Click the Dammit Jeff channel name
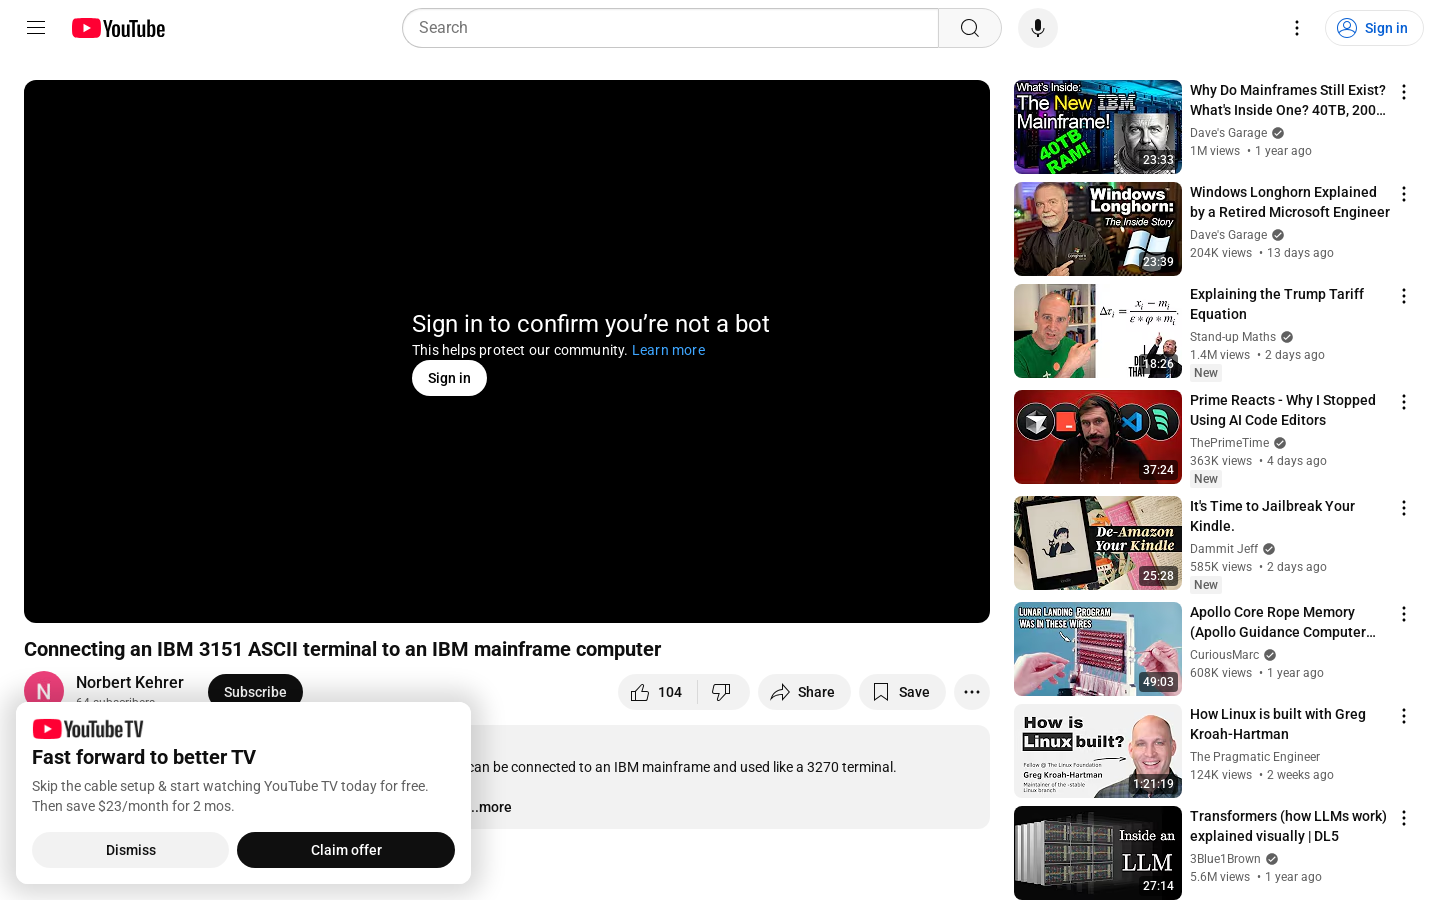This screenshot has width=1440, height=900. 1224,549
